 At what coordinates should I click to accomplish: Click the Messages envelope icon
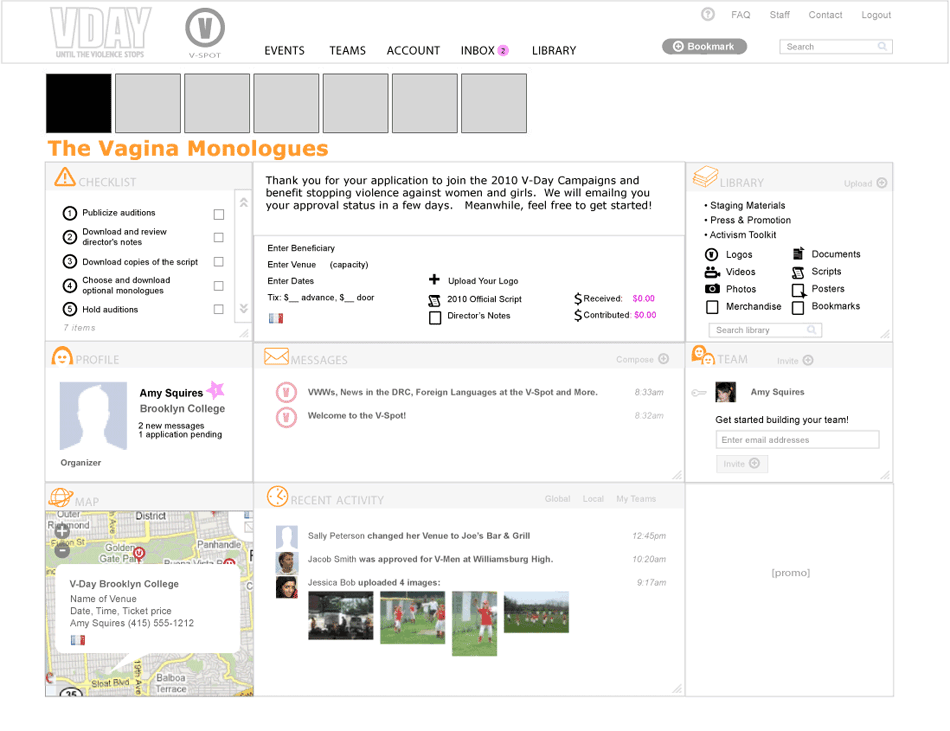coord(276,356)
